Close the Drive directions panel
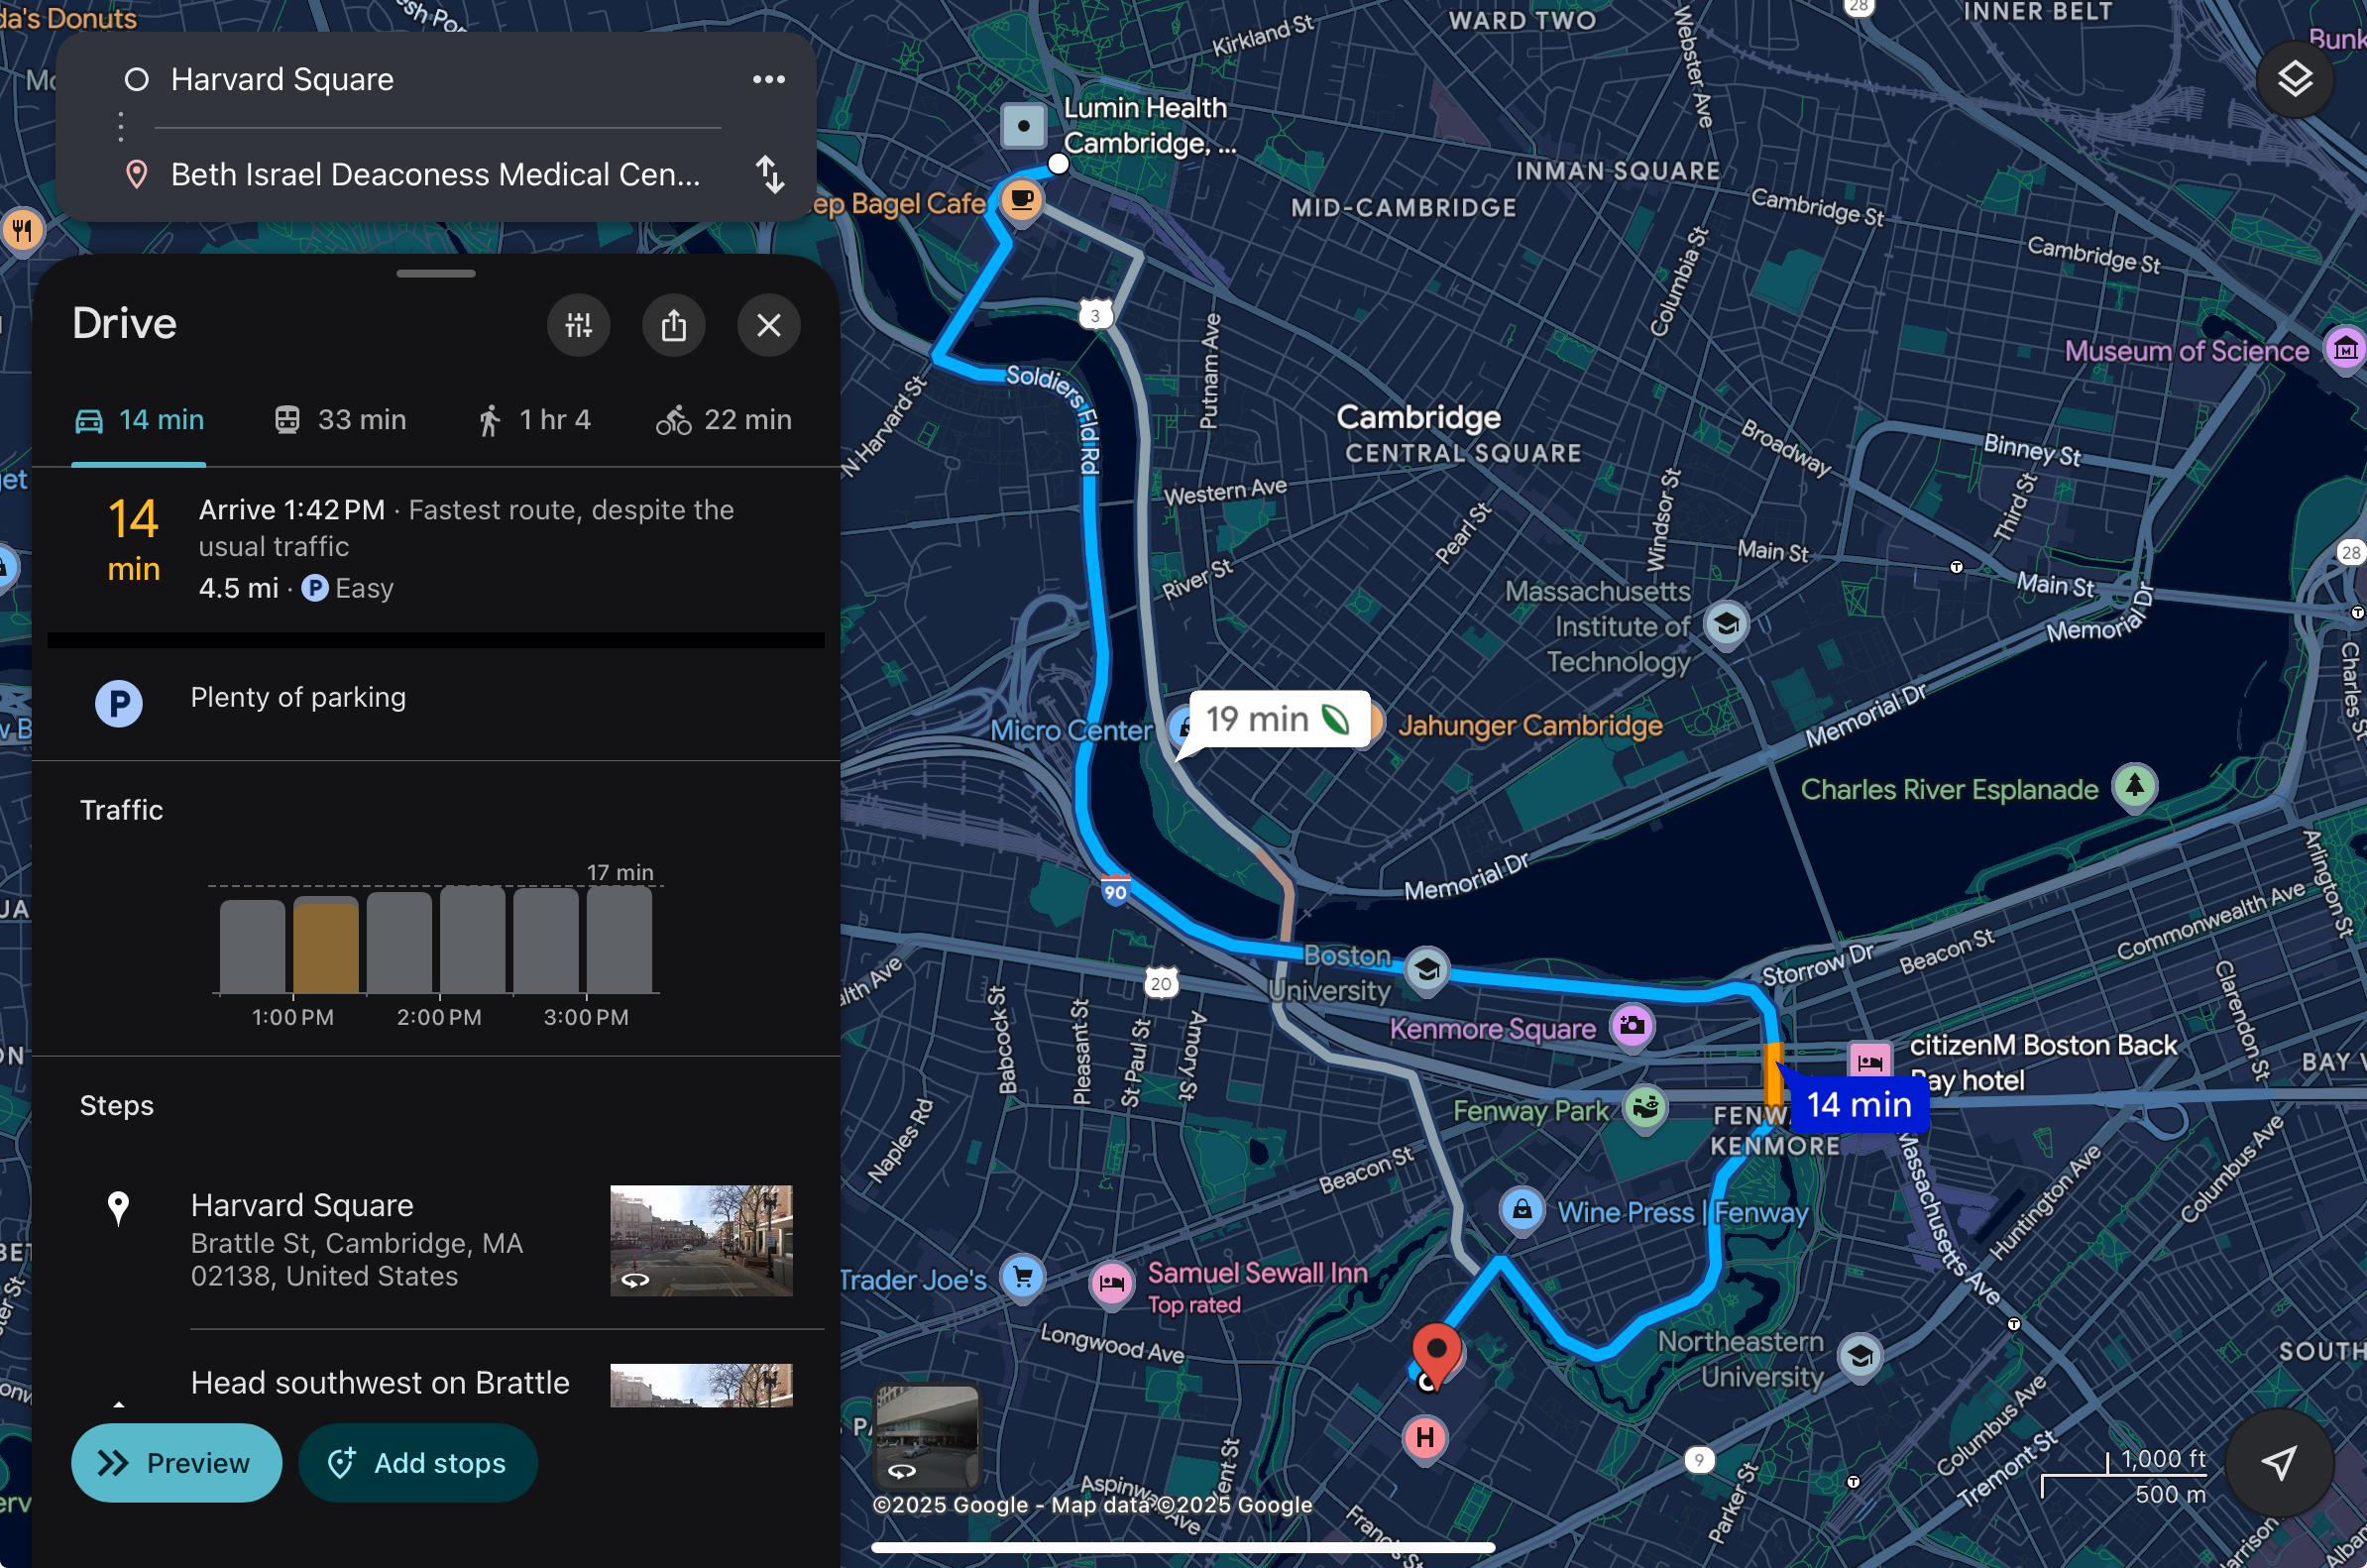Screen dimensions: 2367x1568 point(768,325)
